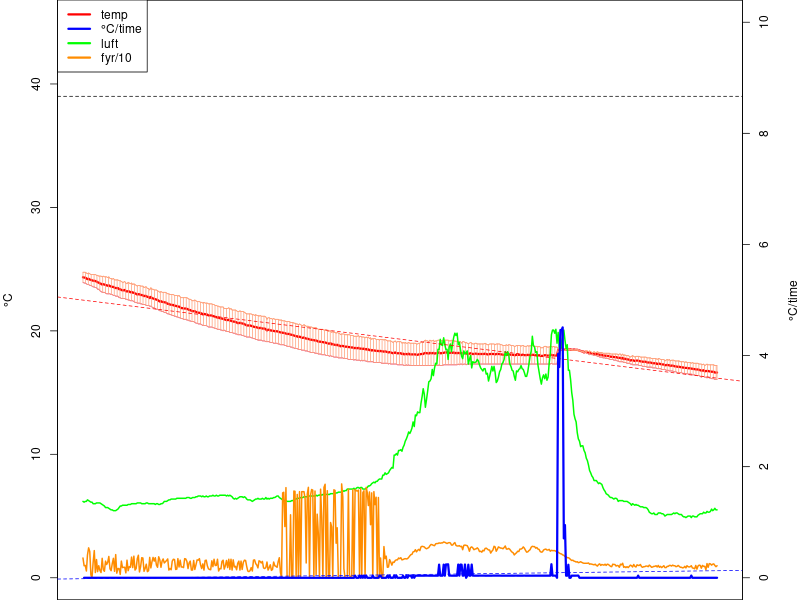Click the green luft legend line
800x600 pixels.
click(79, 43)
